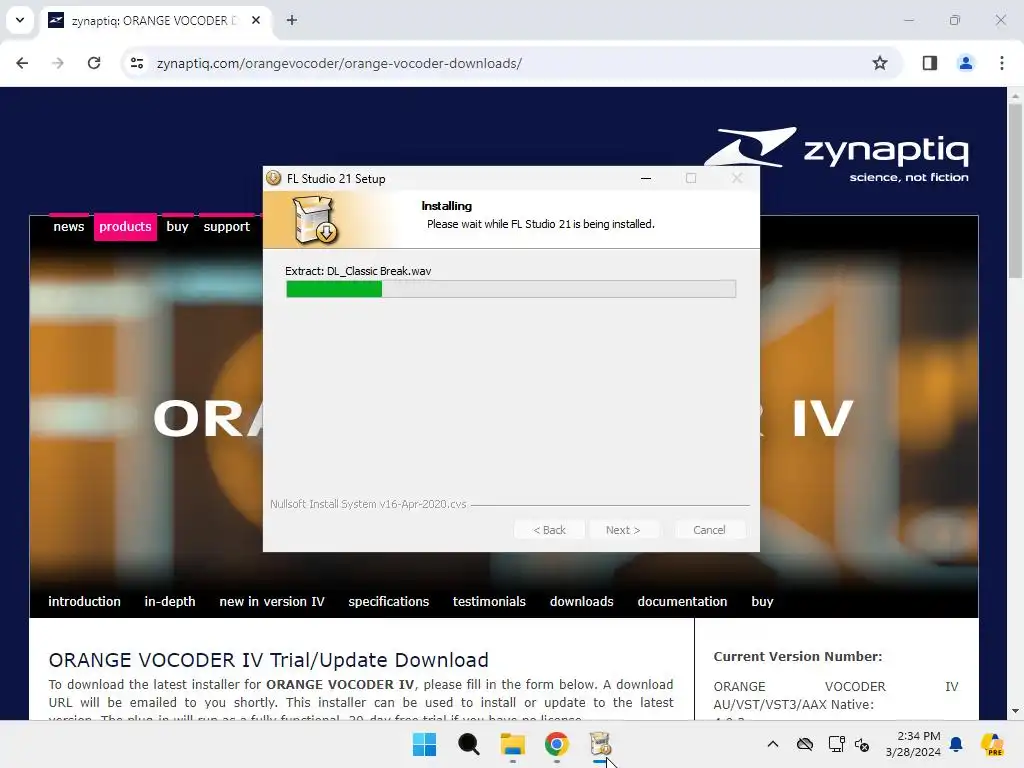Open the documentation page link
Screen dimensions: 1024x768
(682, 601)
